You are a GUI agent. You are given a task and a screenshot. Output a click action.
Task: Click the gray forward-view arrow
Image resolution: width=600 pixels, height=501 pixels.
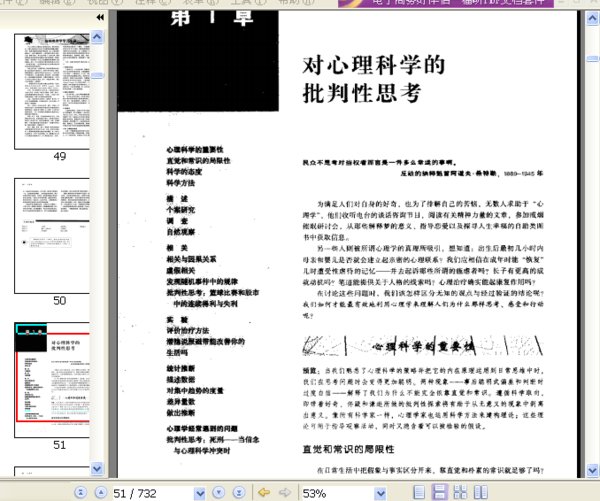point(285,492)
